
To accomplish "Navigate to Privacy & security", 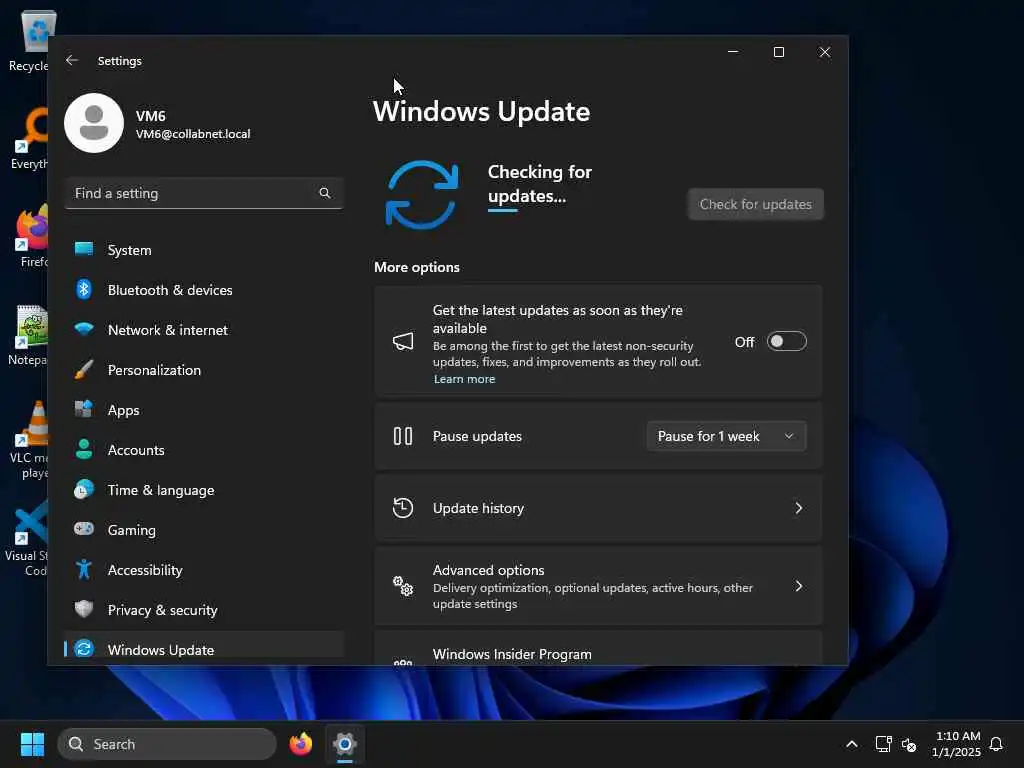I will pyautogui.click(x=204, y=610).
